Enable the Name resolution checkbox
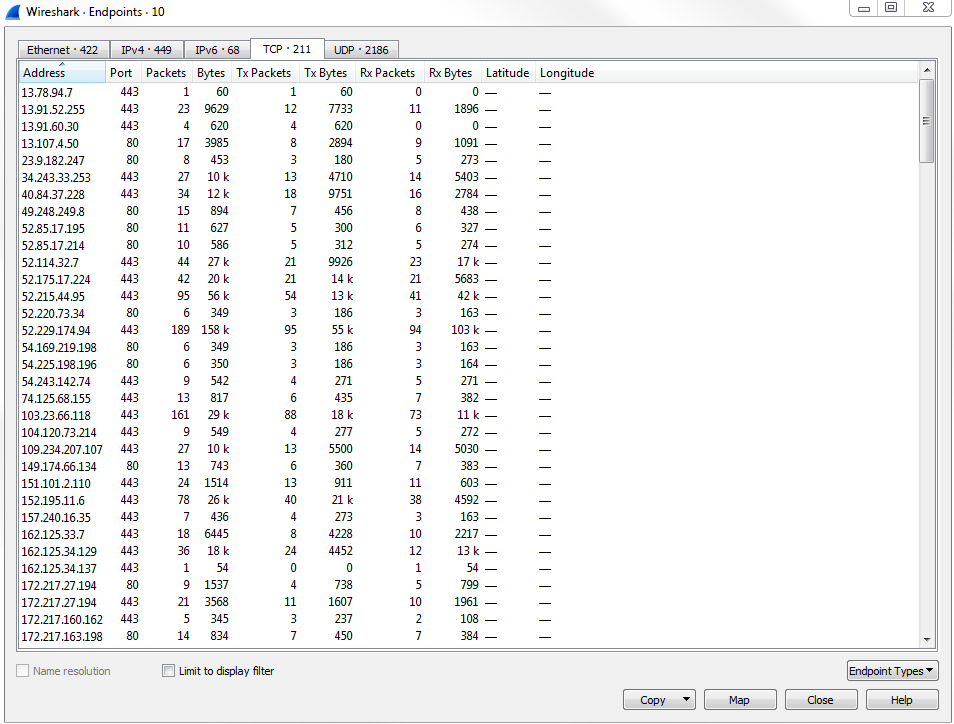The width and height of the screenshot is (954, 724). point(23,670)
